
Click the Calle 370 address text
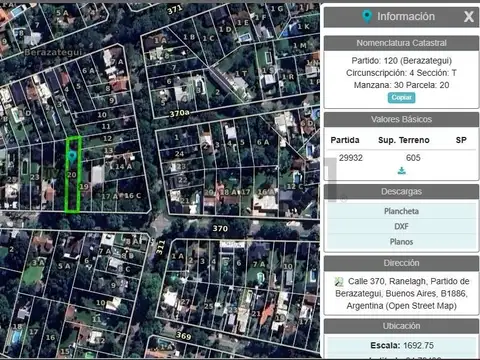402,293
